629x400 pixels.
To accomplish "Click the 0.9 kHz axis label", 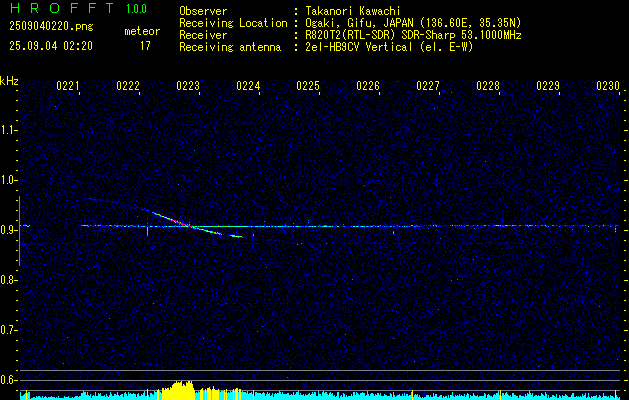I will 8,230.
